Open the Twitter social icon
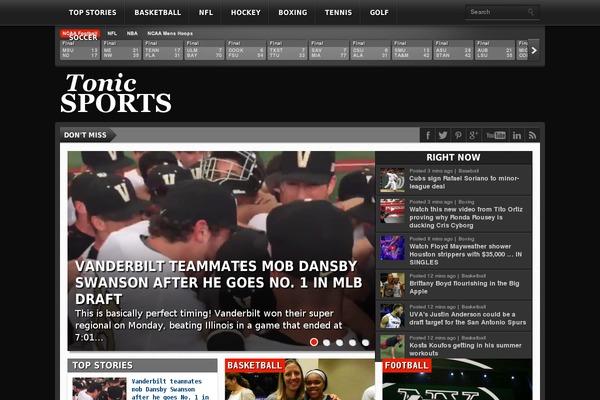Screen dimensions: 600x400 point(443,135)
